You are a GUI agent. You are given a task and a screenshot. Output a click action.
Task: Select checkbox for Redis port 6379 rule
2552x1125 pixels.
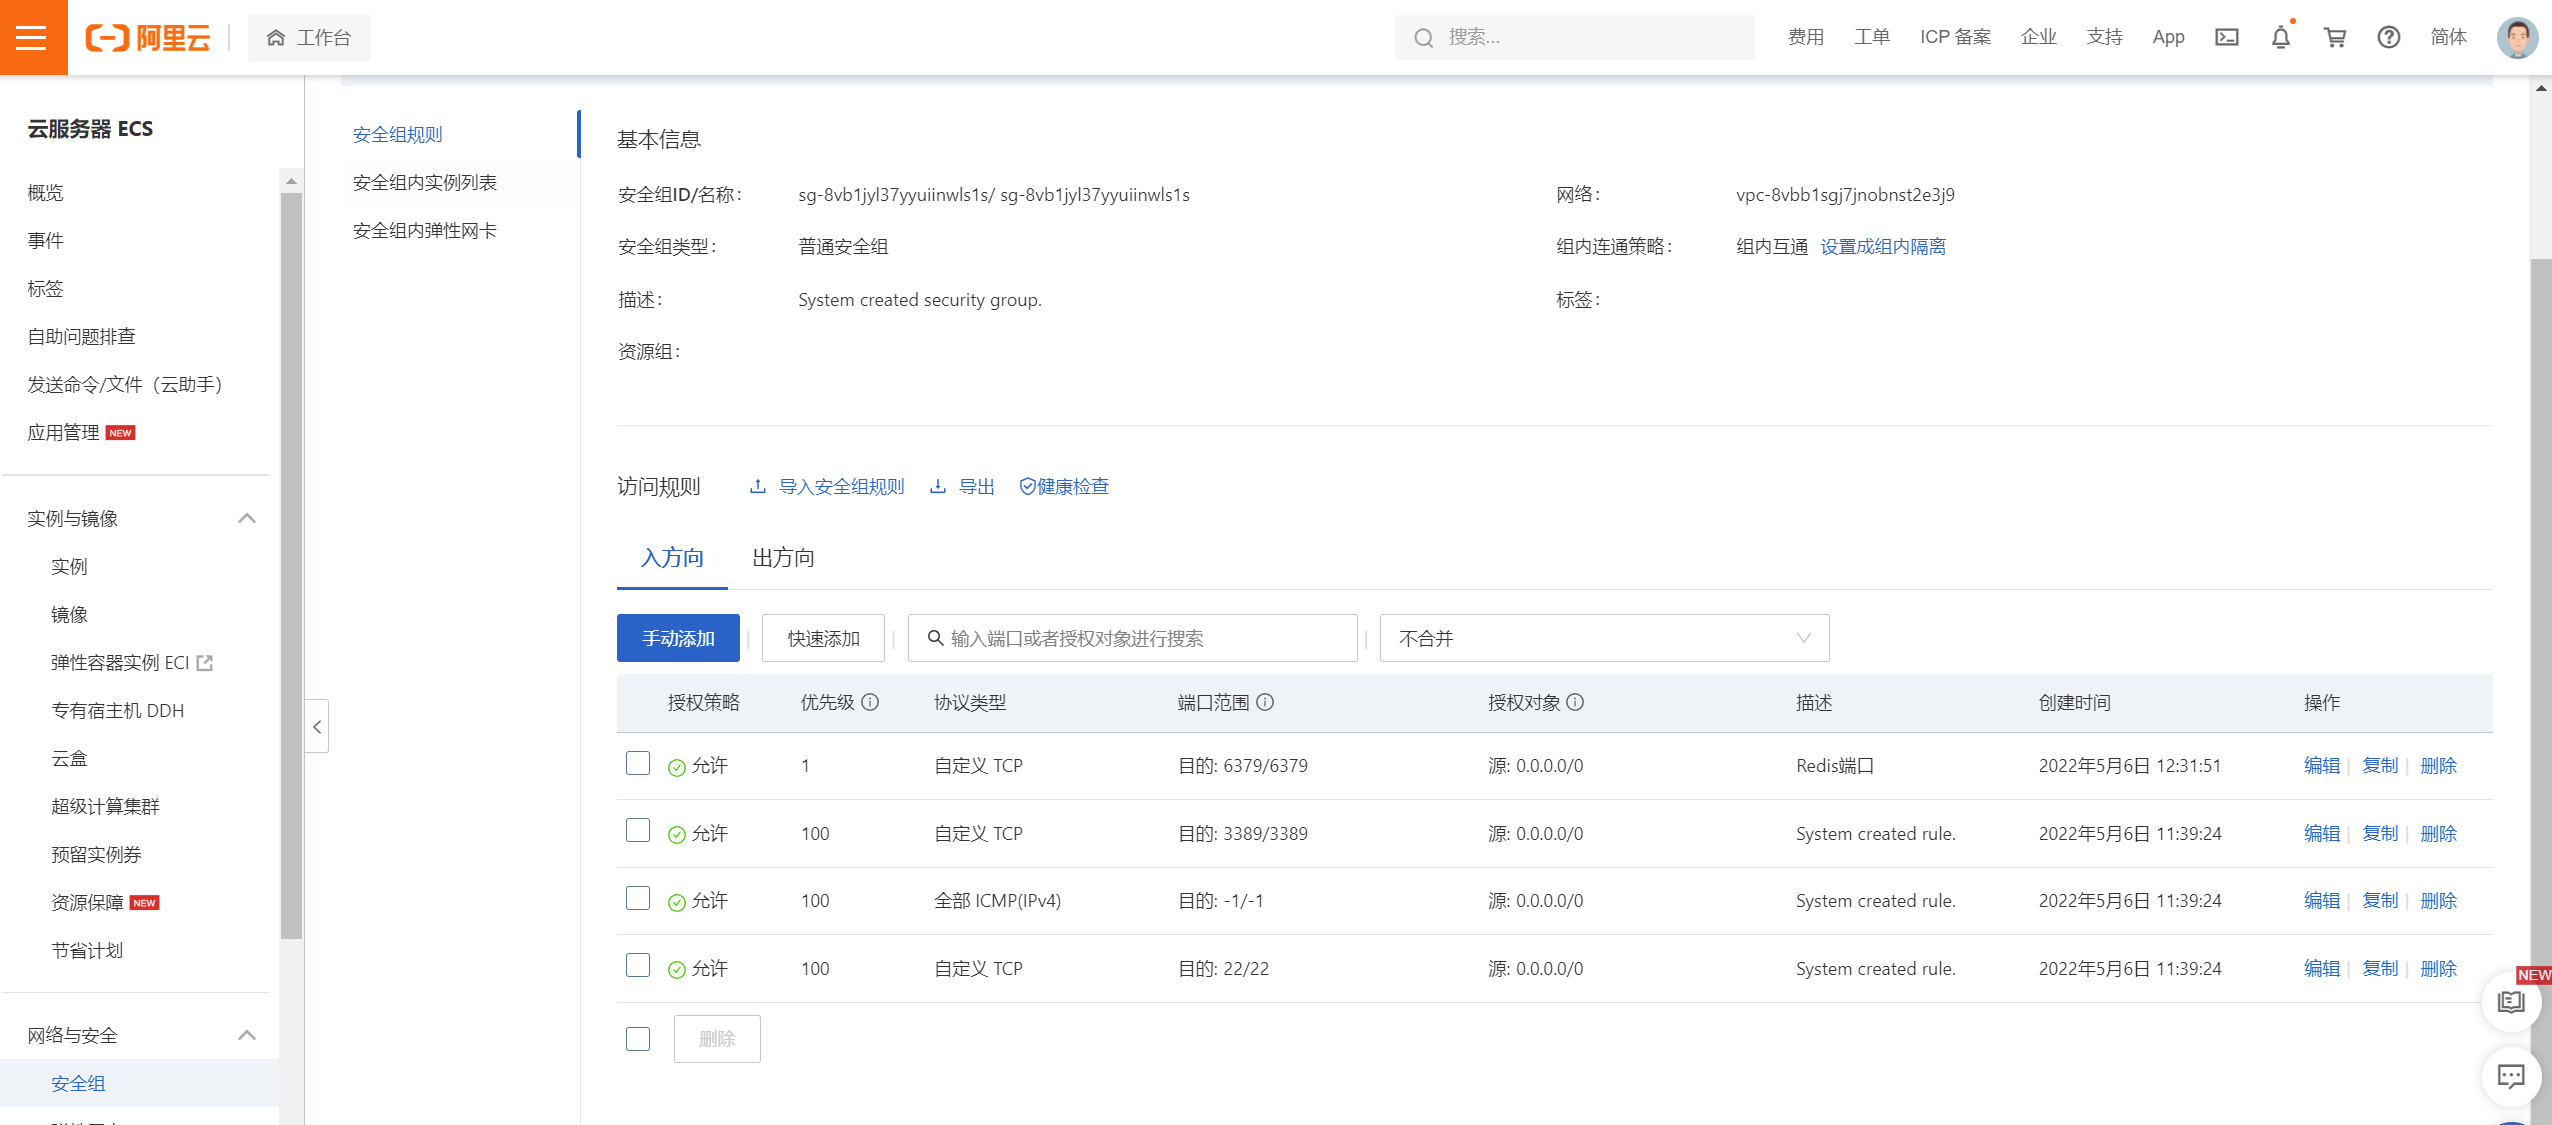638,763
